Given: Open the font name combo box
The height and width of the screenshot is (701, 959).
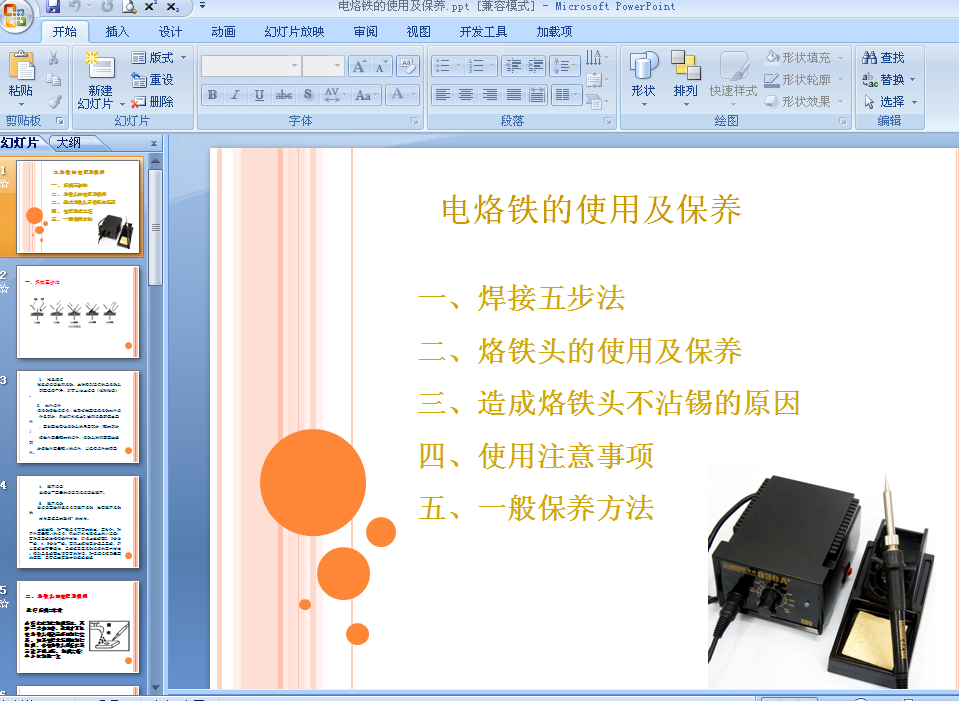Looking at the screenshot, I should tap(251, 66).
